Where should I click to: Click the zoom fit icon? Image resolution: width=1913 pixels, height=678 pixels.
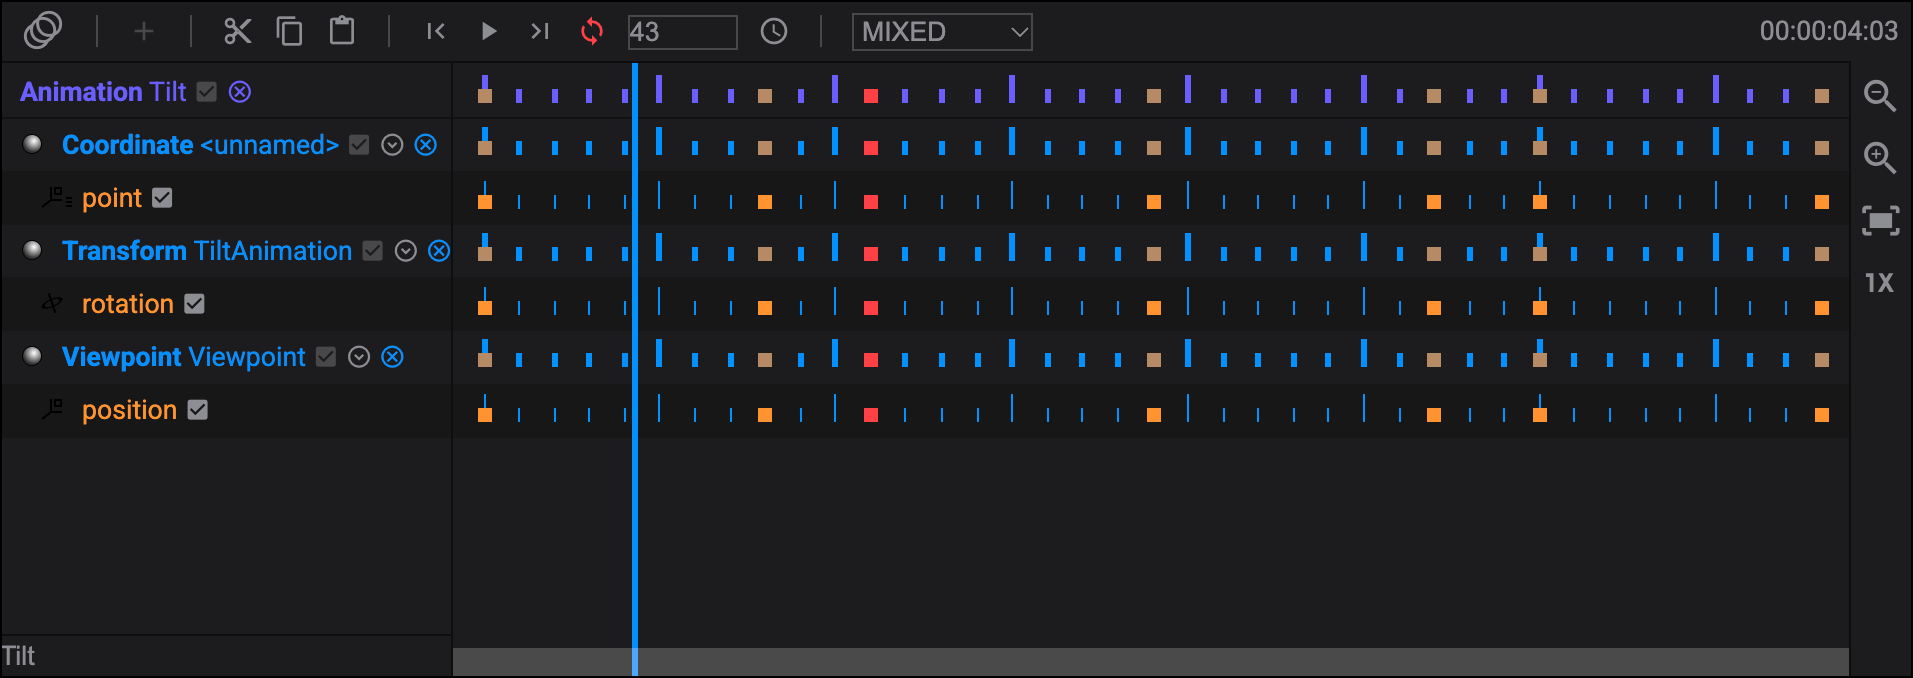click(x=1880, y=220)
